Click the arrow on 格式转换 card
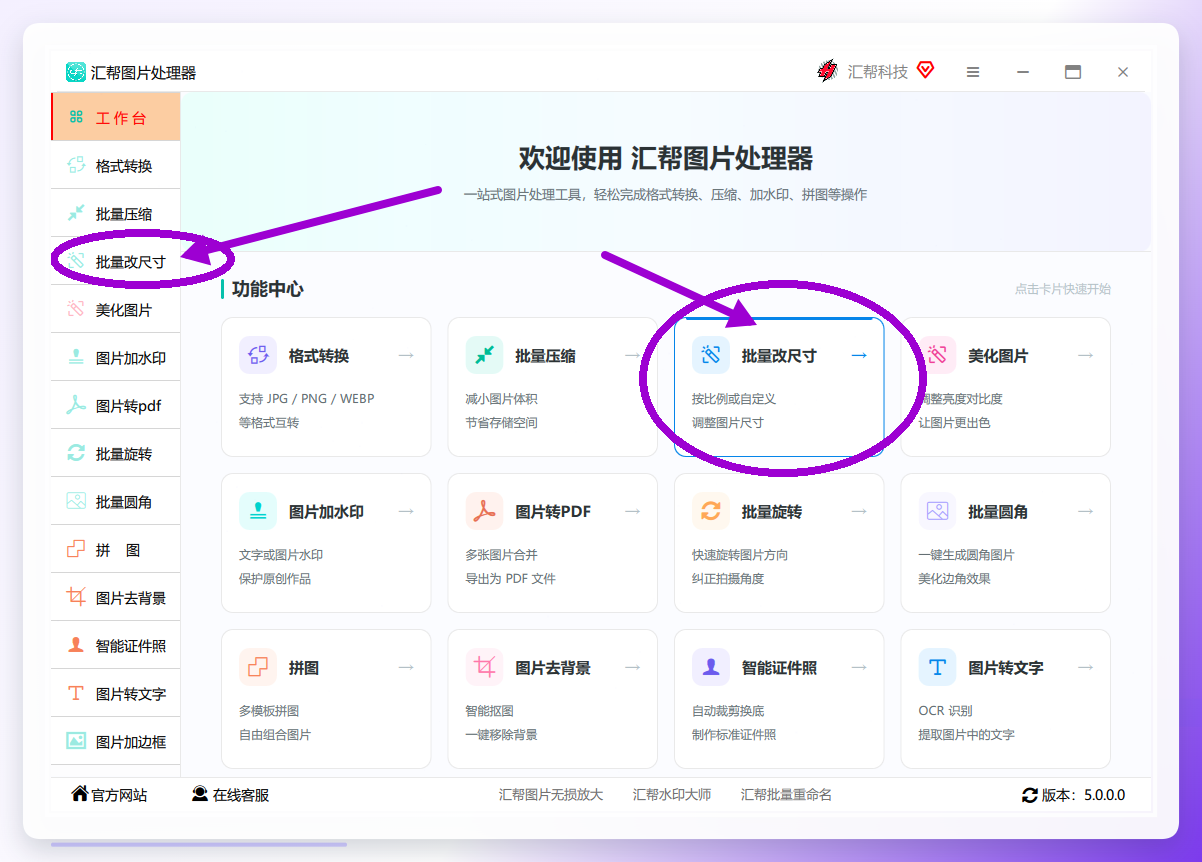Screen dimensions: 1202x862 click(x=406, y=355)
